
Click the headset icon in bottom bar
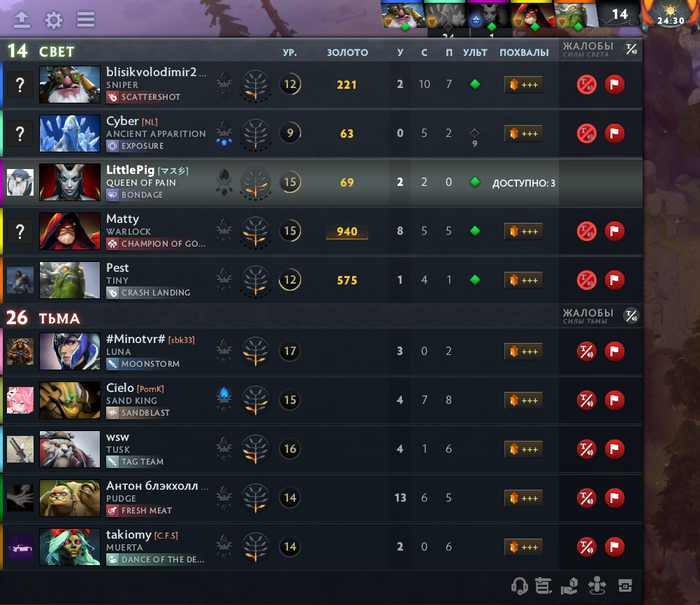coord(519,586)
